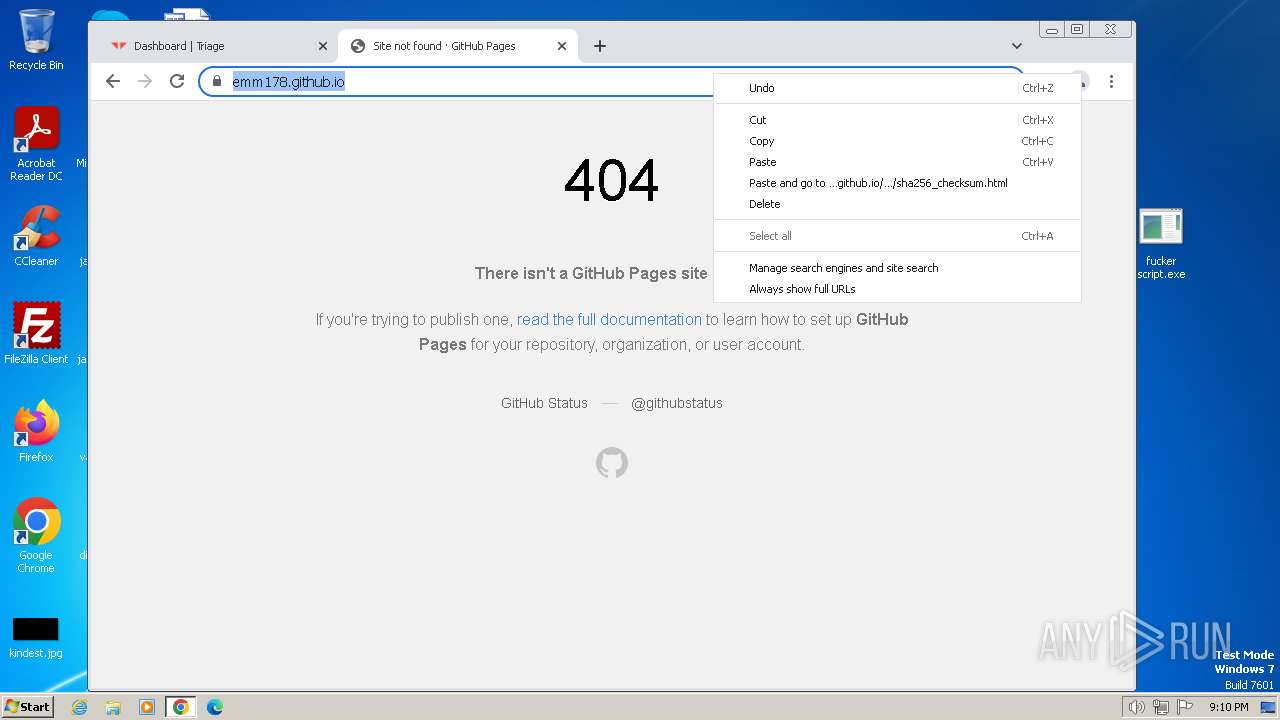Select kindest.jpg desktop file
This screenshot has width=1280, height=720.
point(36,638)
